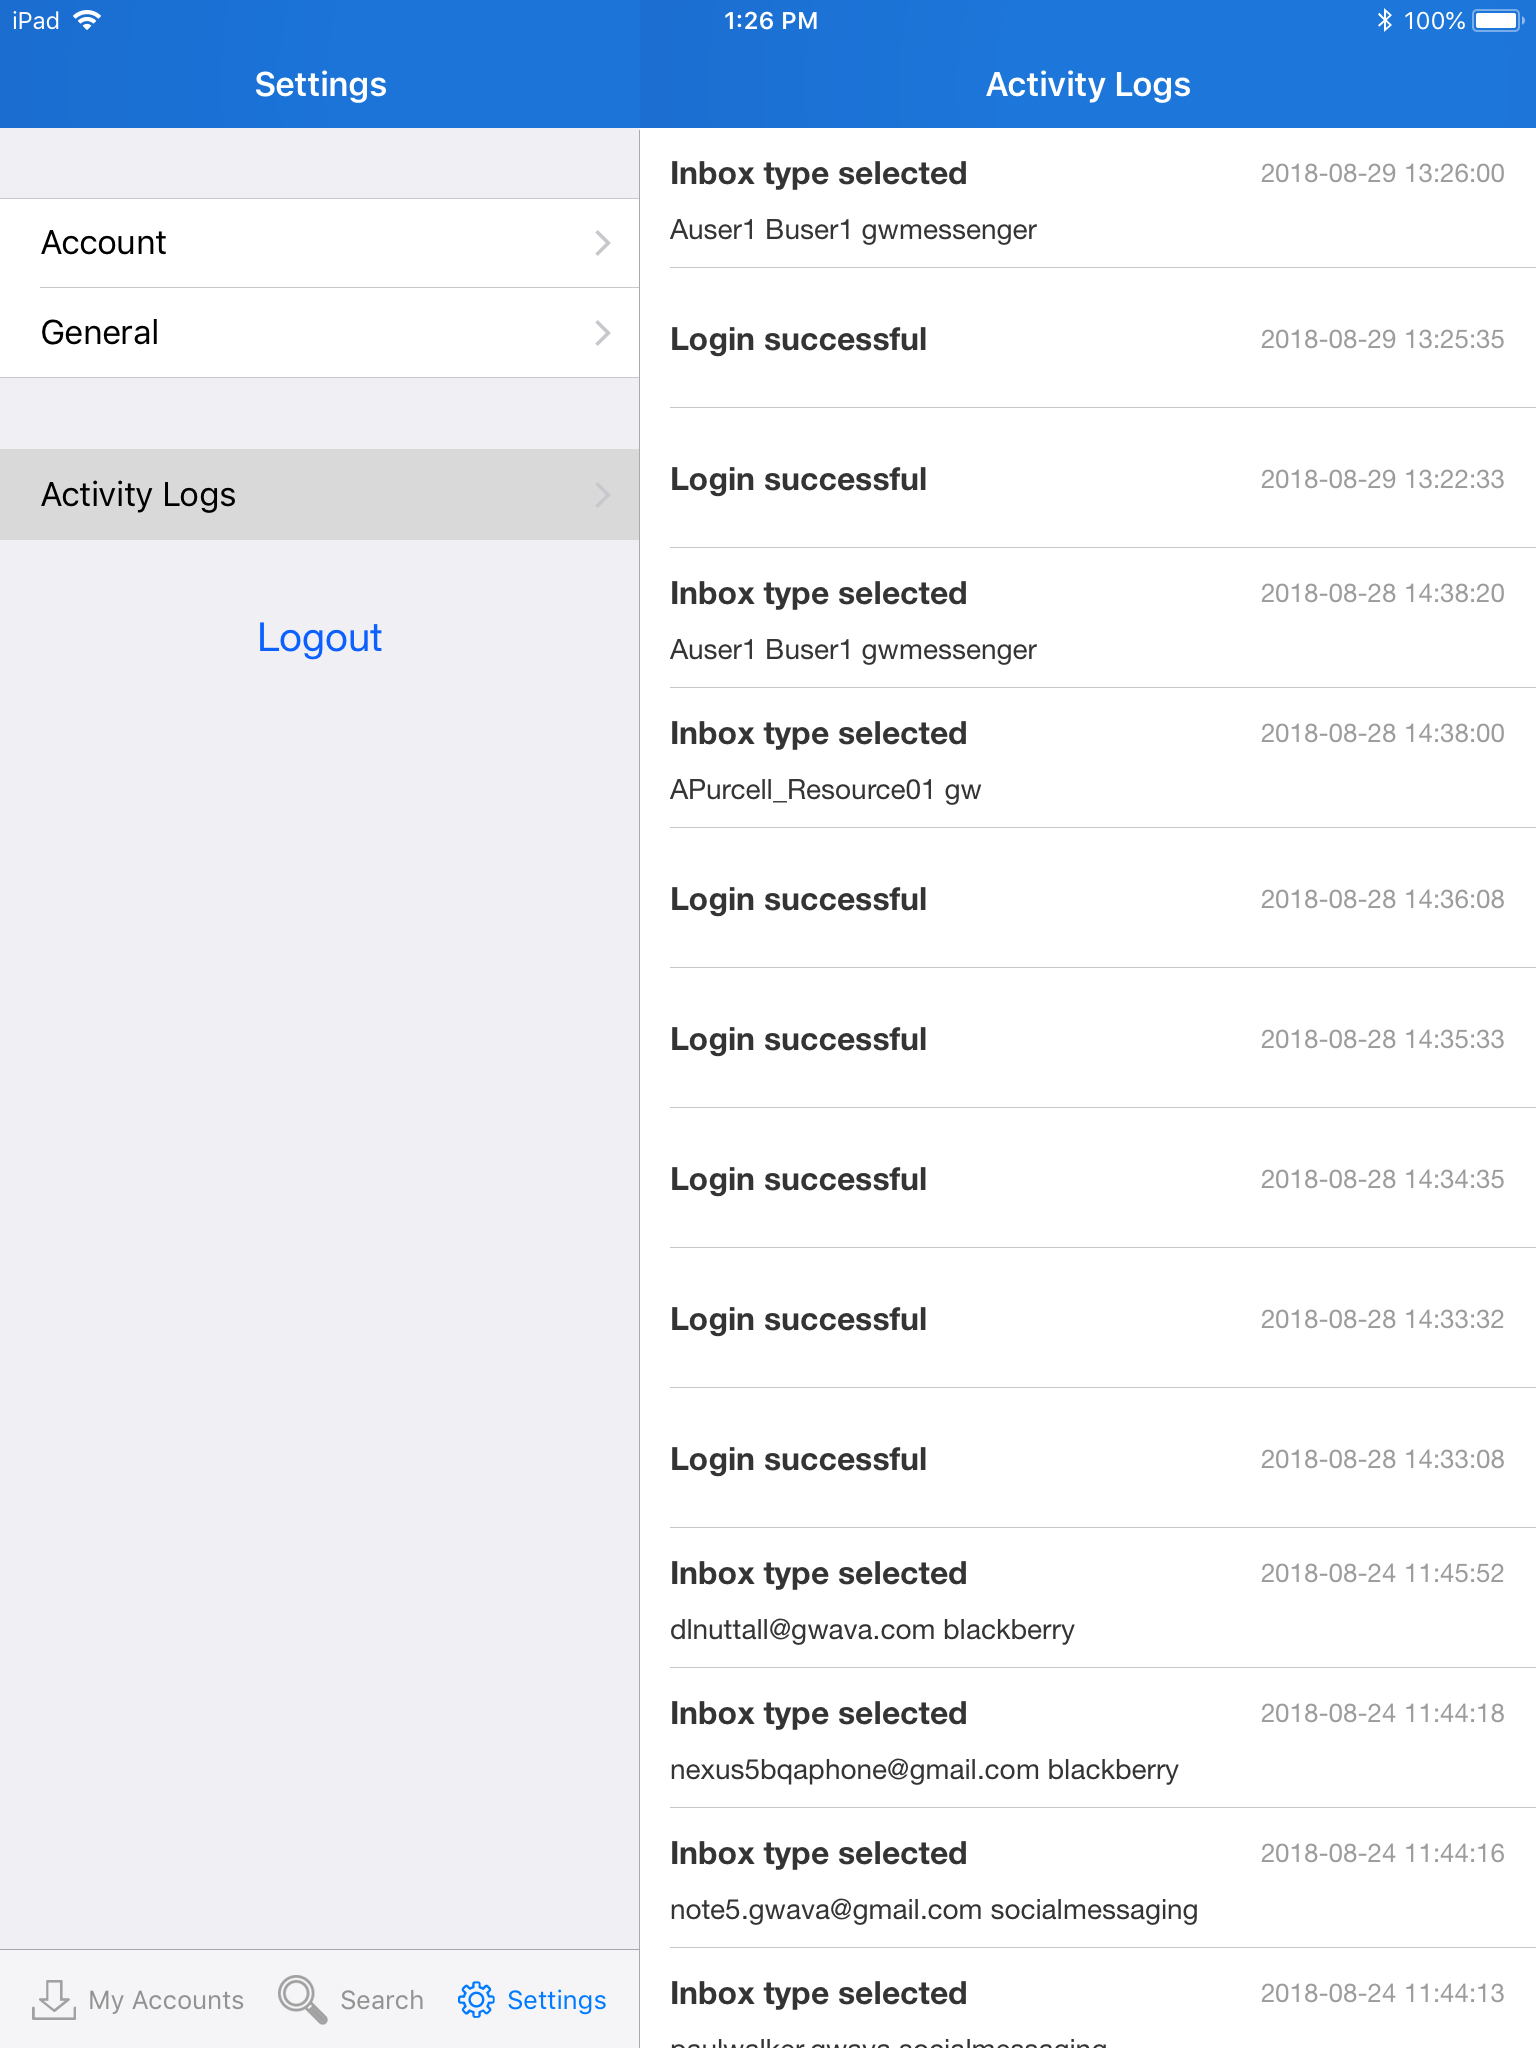
Task: Open log entry for APurcell_Resource01 gw
Action: coord(1087,760)
